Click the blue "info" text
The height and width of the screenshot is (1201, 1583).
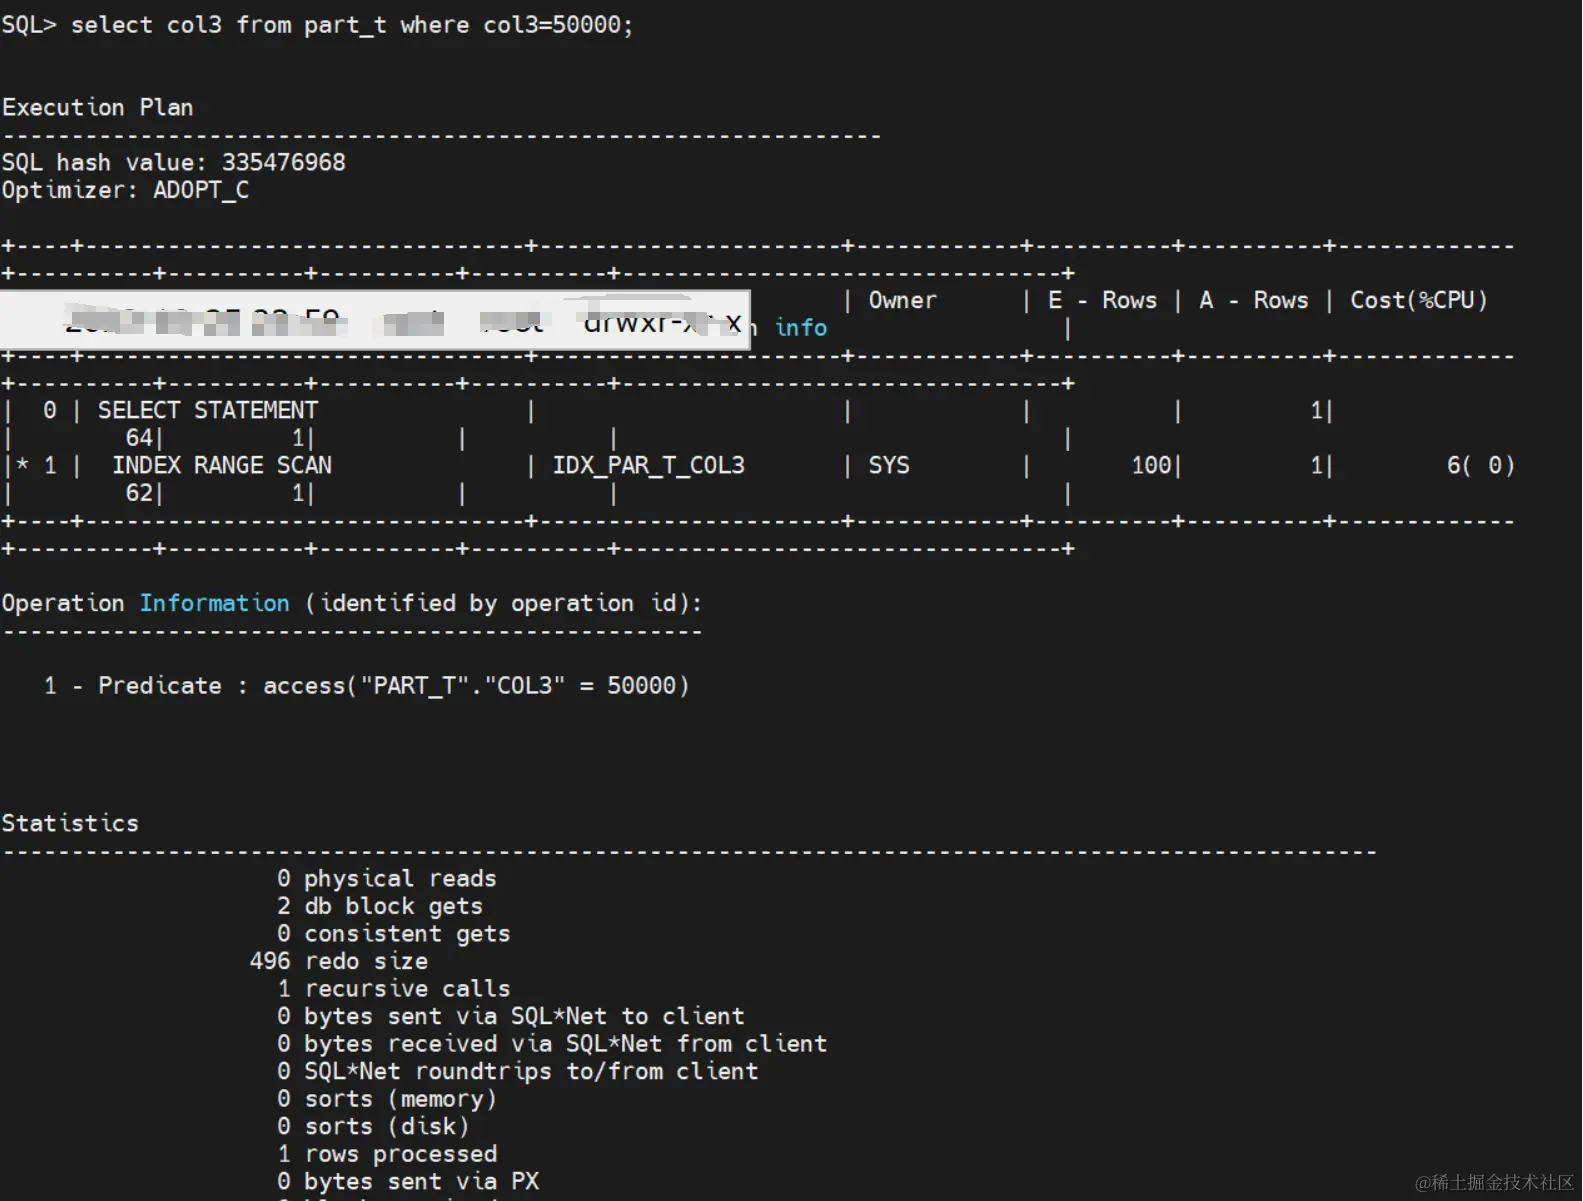(801, 328)
